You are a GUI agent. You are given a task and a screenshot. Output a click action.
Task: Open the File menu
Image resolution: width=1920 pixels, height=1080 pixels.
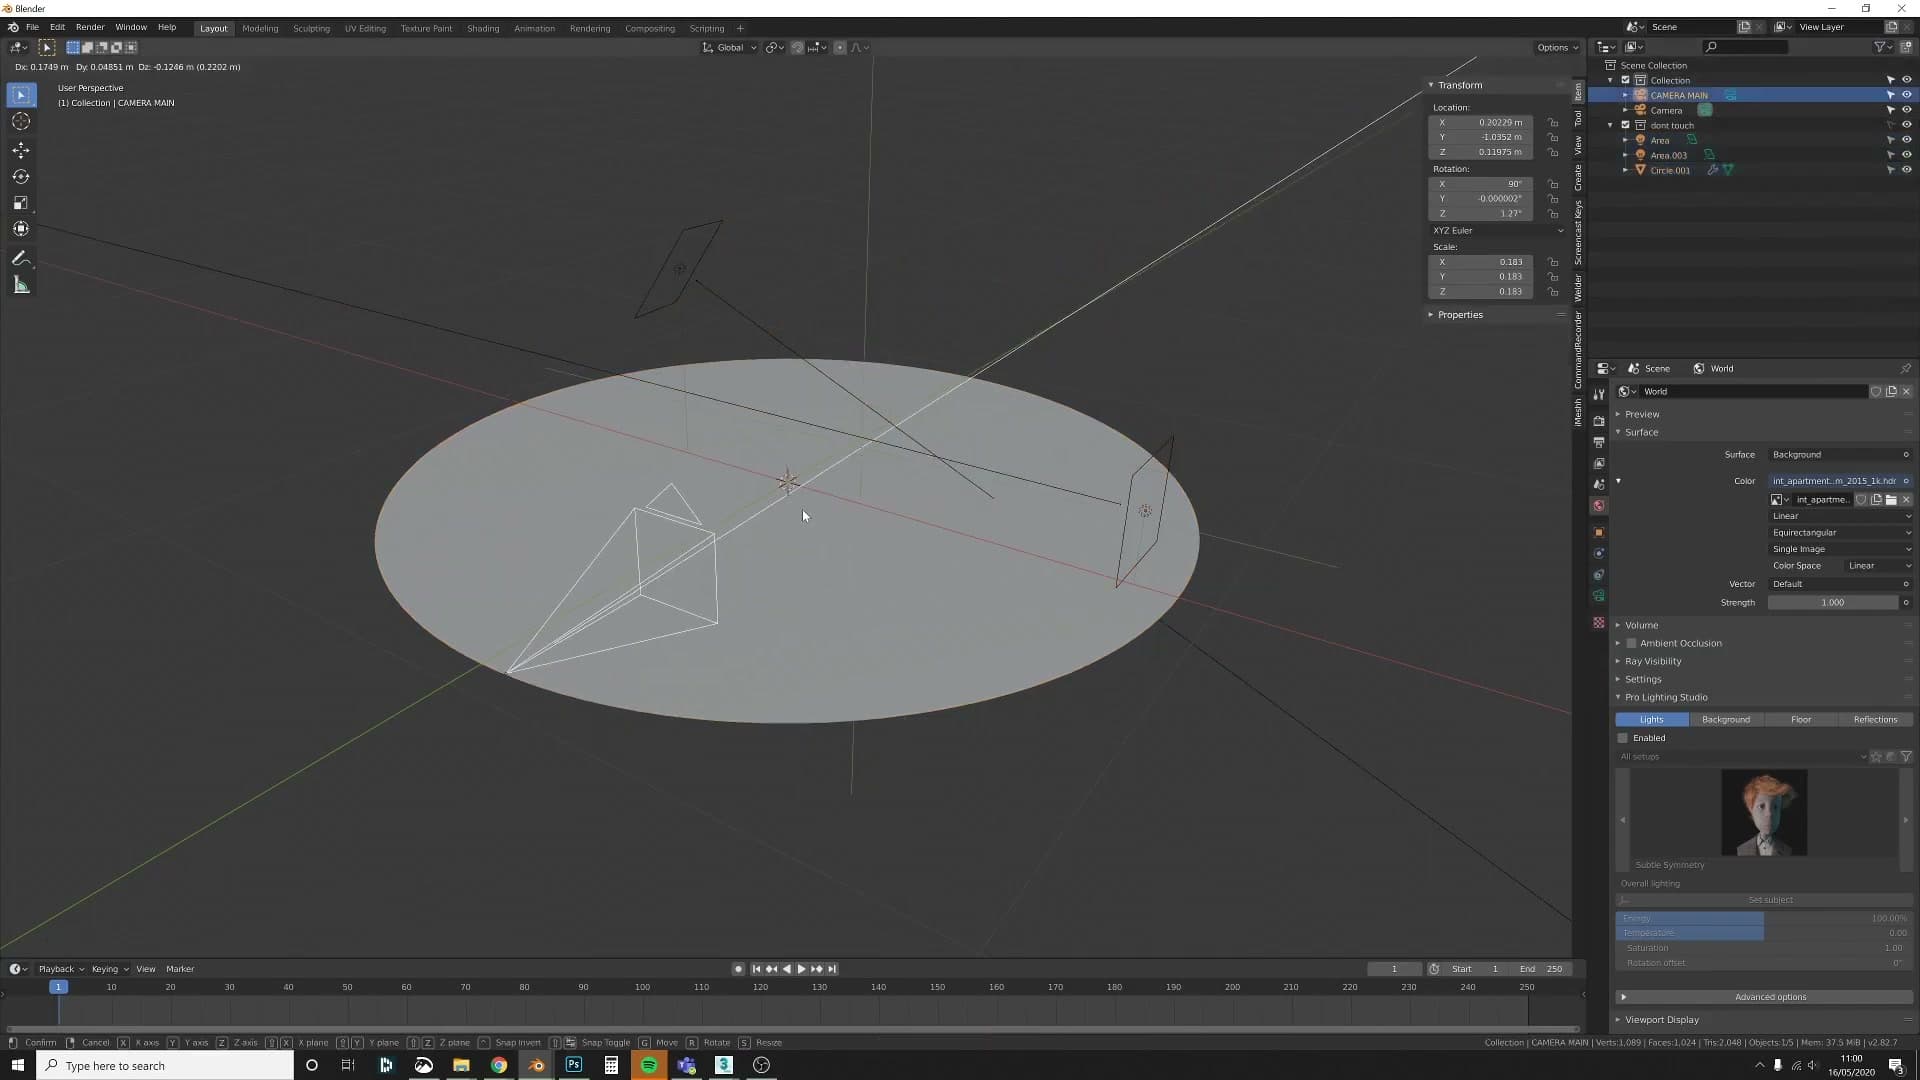[x=32, y=27]
